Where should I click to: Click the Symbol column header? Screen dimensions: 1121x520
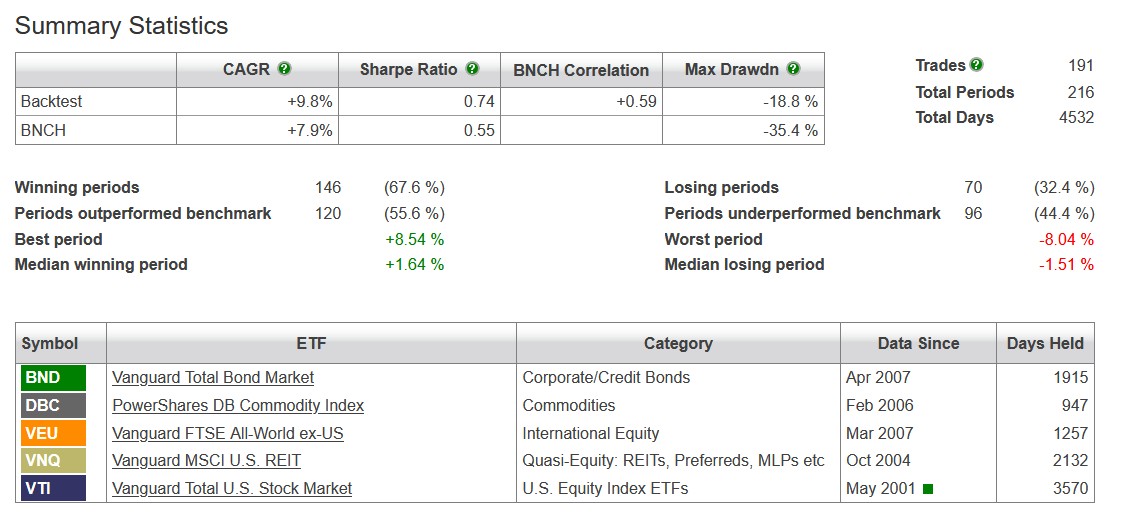tap(50, 343)
